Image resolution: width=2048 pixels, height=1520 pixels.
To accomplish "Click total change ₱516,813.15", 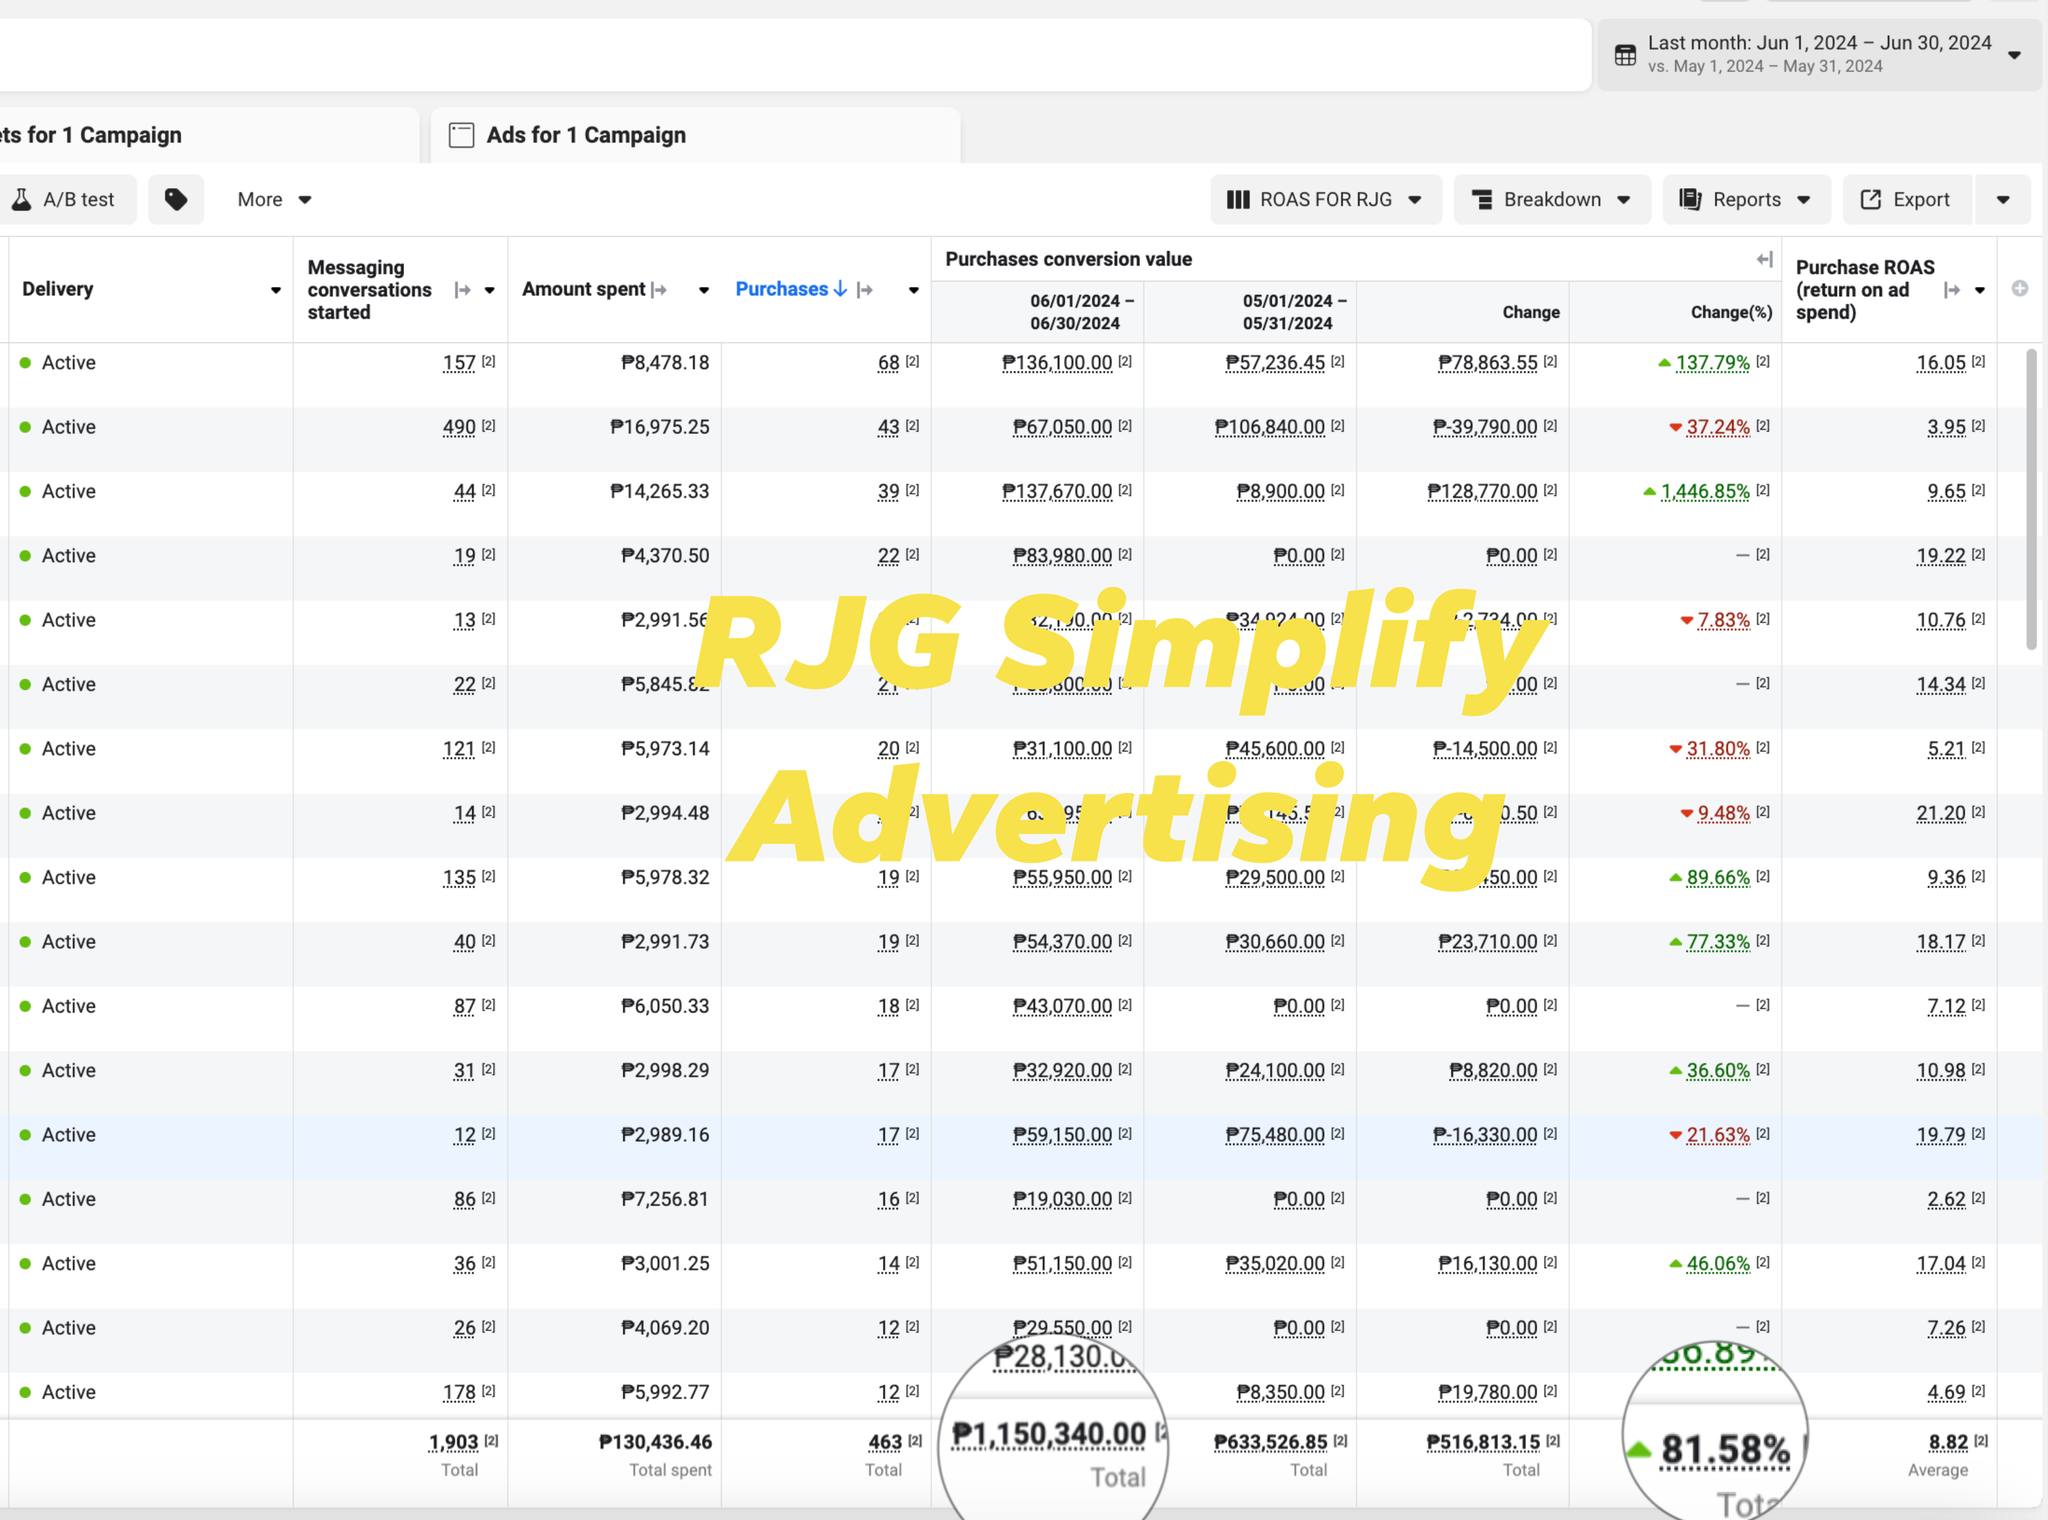I will tap(1483, 1442).
